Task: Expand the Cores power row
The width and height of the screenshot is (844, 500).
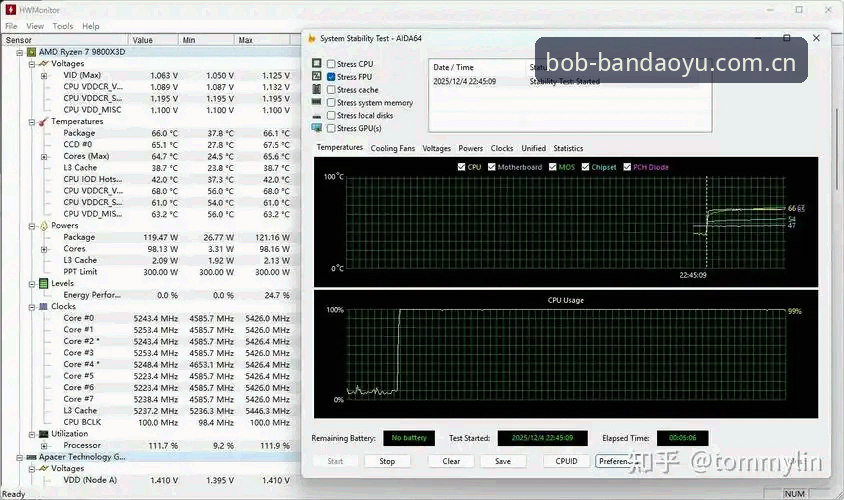Action: (44, 249)
